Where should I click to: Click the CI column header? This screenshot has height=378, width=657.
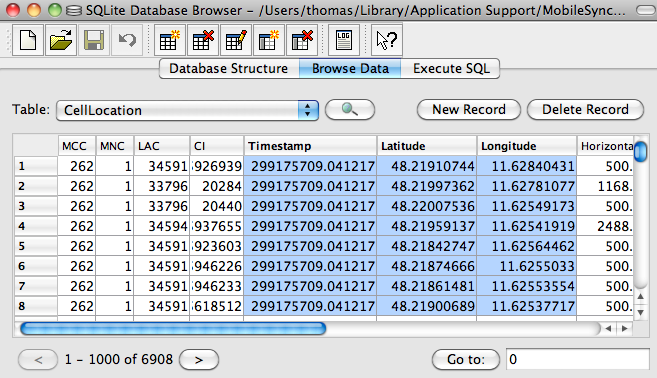pos(217,146)
